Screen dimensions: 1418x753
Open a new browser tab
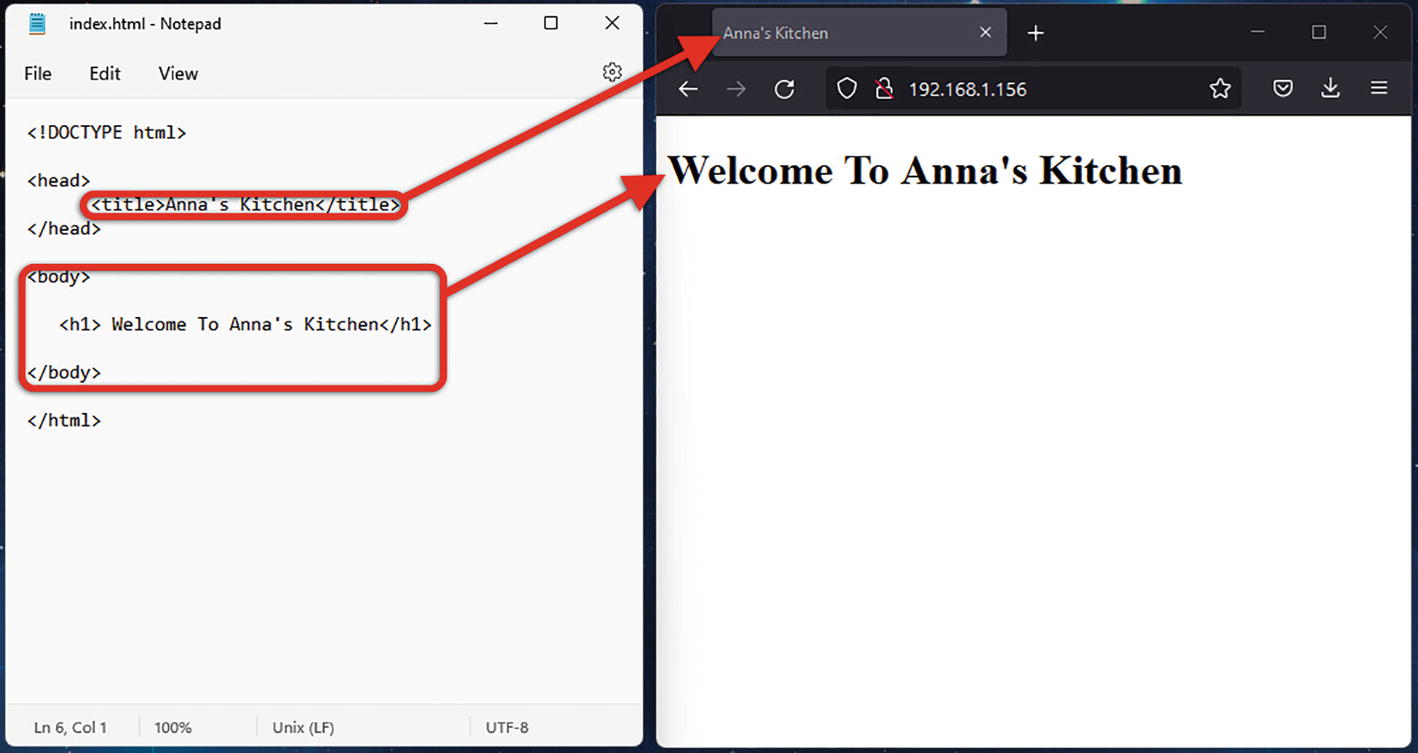[x=1036, y=33]
